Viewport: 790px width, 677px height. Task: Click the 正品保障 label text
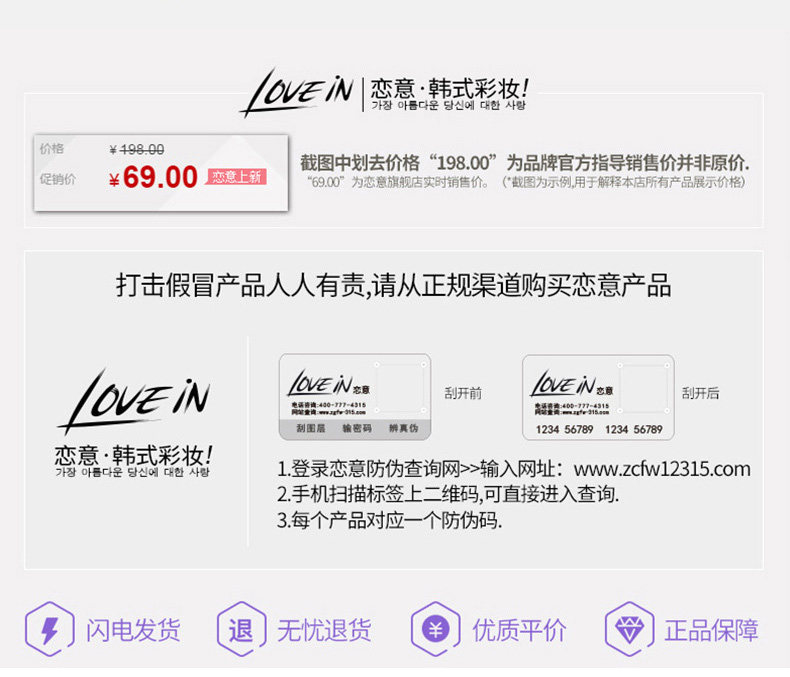click(x=711, y=630)
